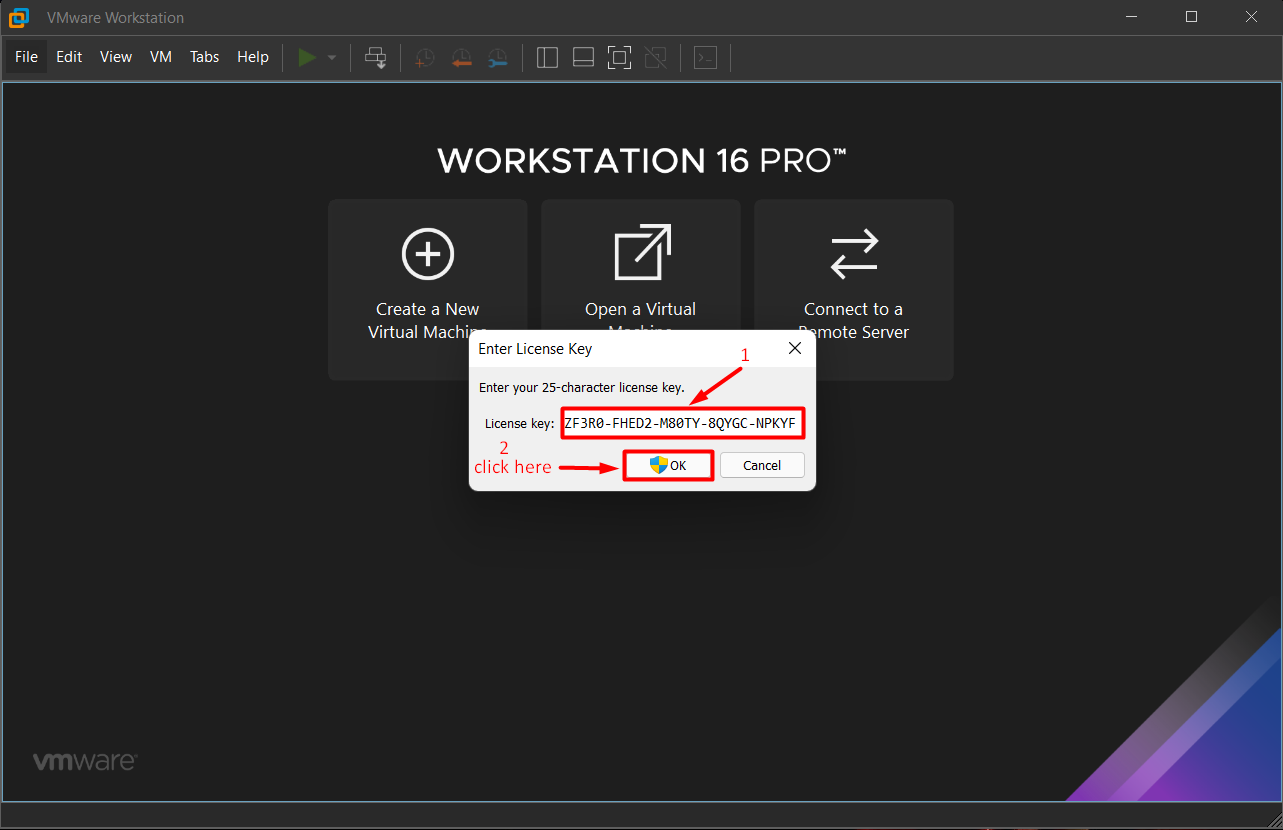1283x830 pixels.
Task: Cancel the Enter License Key dialog
Action: (761, 465)
